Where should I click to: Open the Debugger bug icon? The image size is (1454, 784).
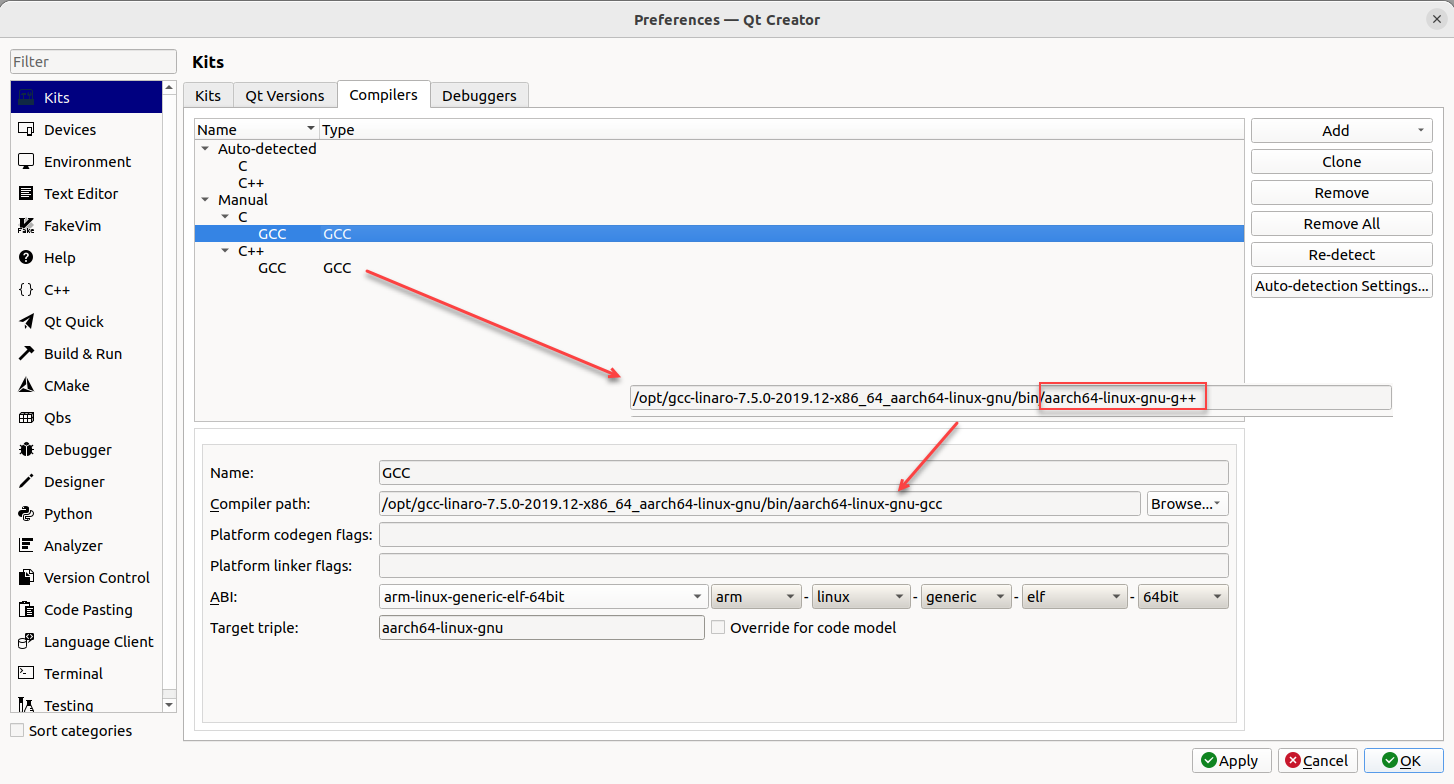(x=26, y=450)
